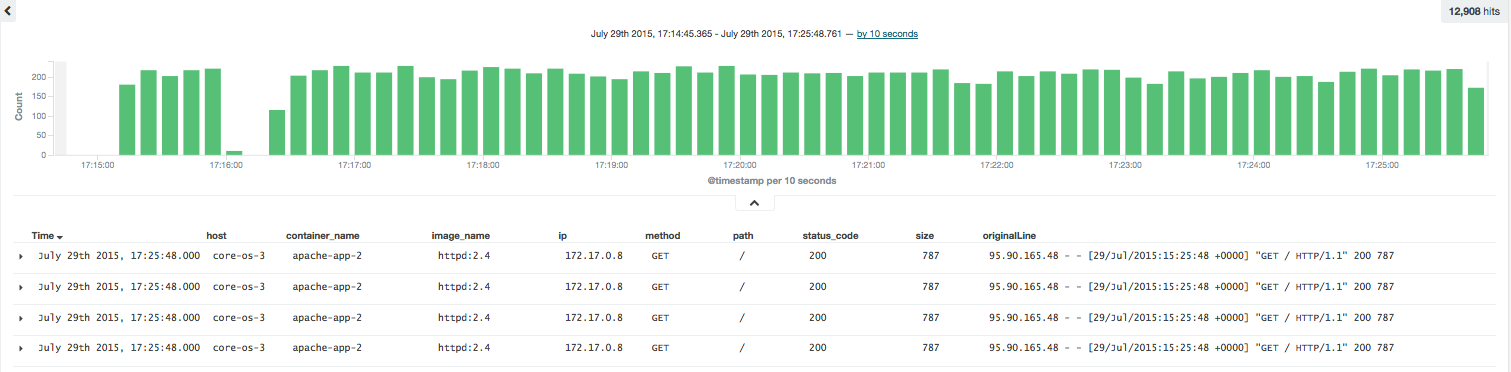The width and height of the screenshot is (1511, 372).
Task: Click the Time column sort arrow
Action: pos(60,237)
